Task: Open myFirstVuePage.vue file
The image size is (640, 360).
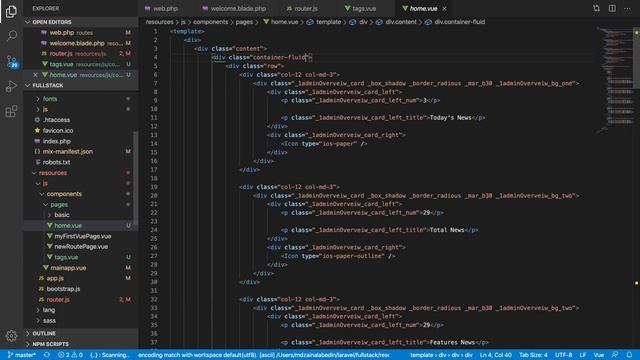Action: coord(82,236)
